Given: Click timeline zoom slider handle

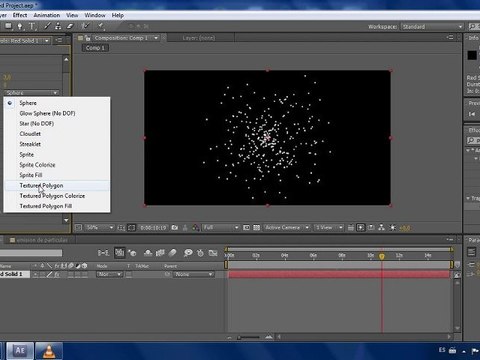Looking at the screenshot, I should [239, 337].
